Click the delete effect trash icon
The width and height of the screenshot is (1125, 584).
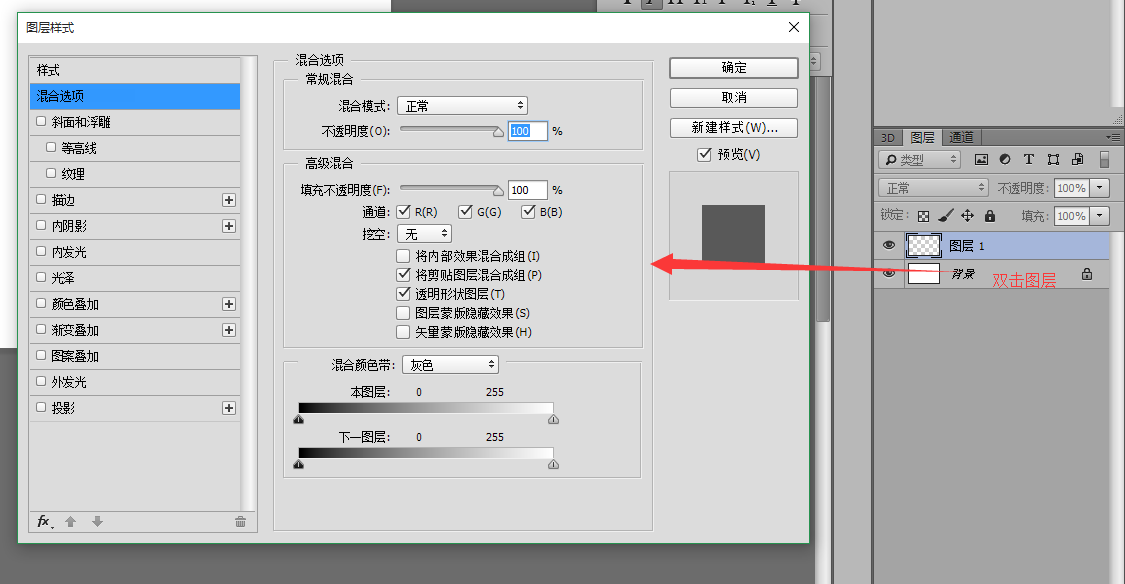pyautogui.click(x=240, y=522)
